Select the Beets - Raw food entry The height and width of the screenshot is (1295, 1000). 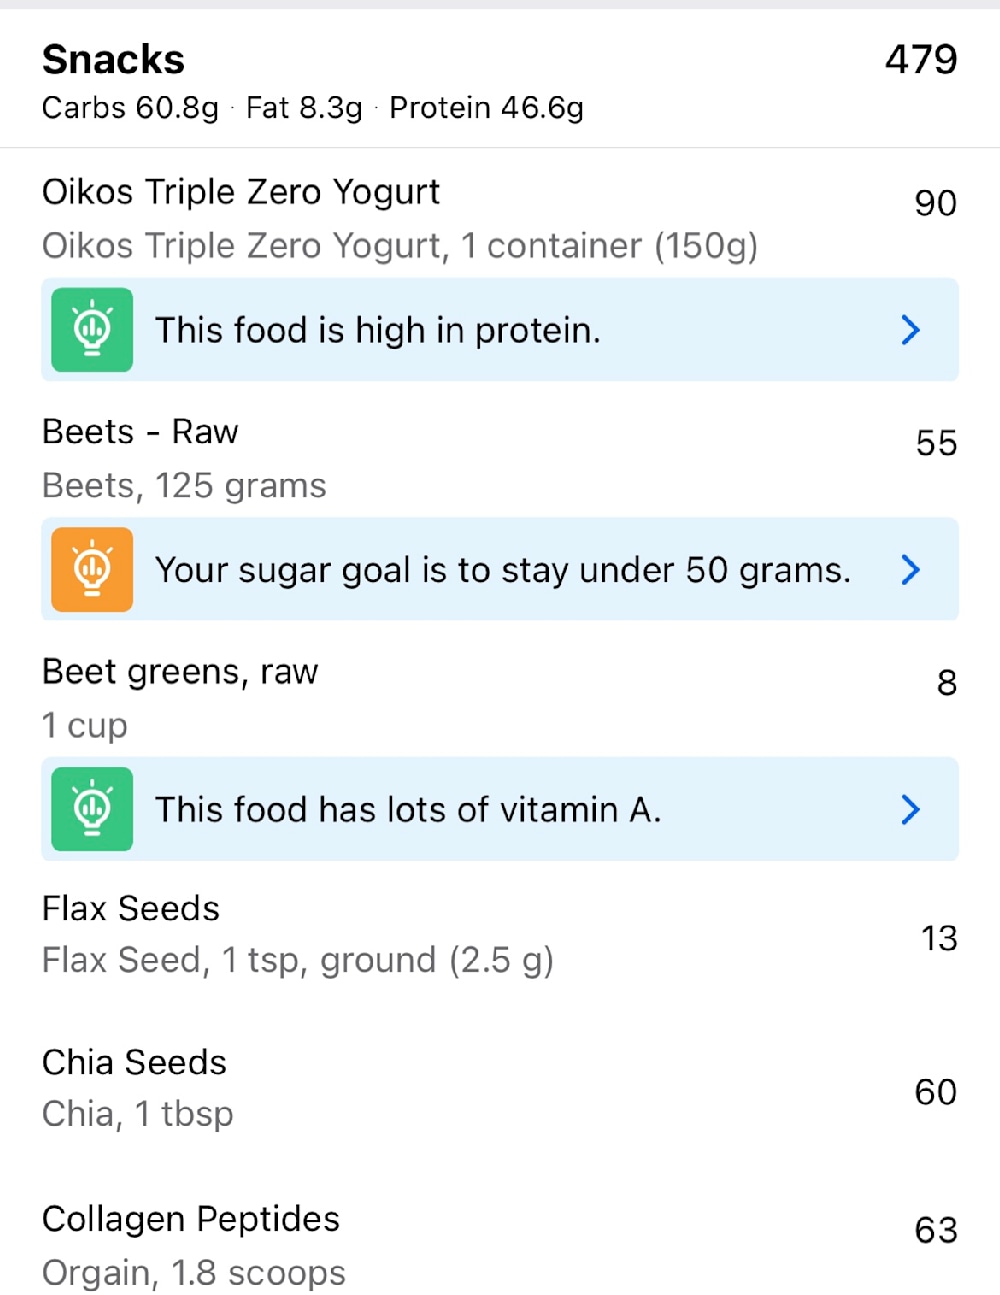click(140, 432)
